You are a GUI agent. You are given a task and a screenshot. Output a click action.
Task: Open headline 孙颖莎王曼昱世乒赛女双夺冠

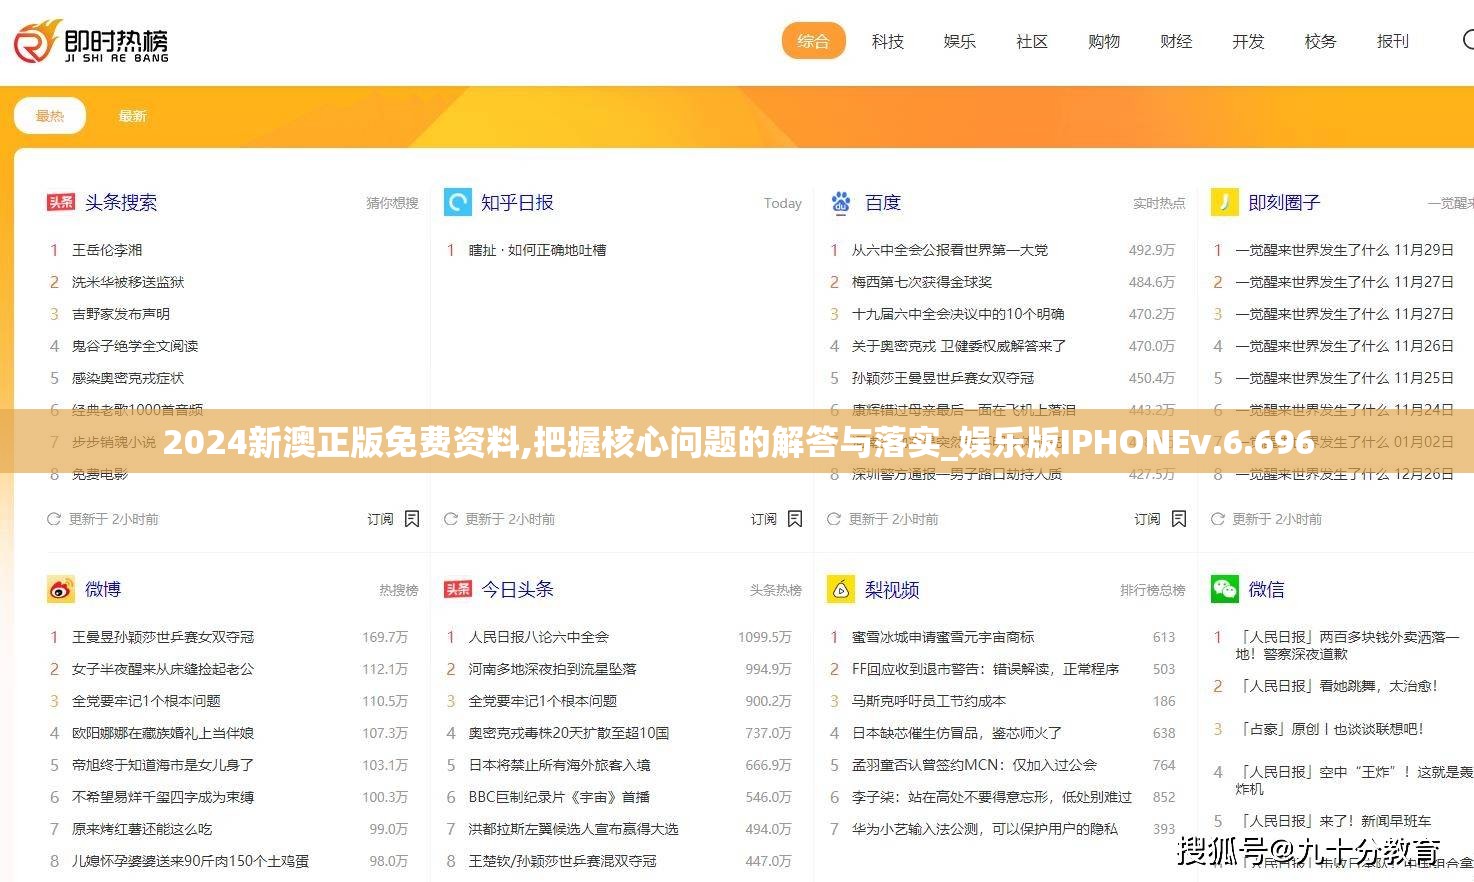(x=943, y=378)
